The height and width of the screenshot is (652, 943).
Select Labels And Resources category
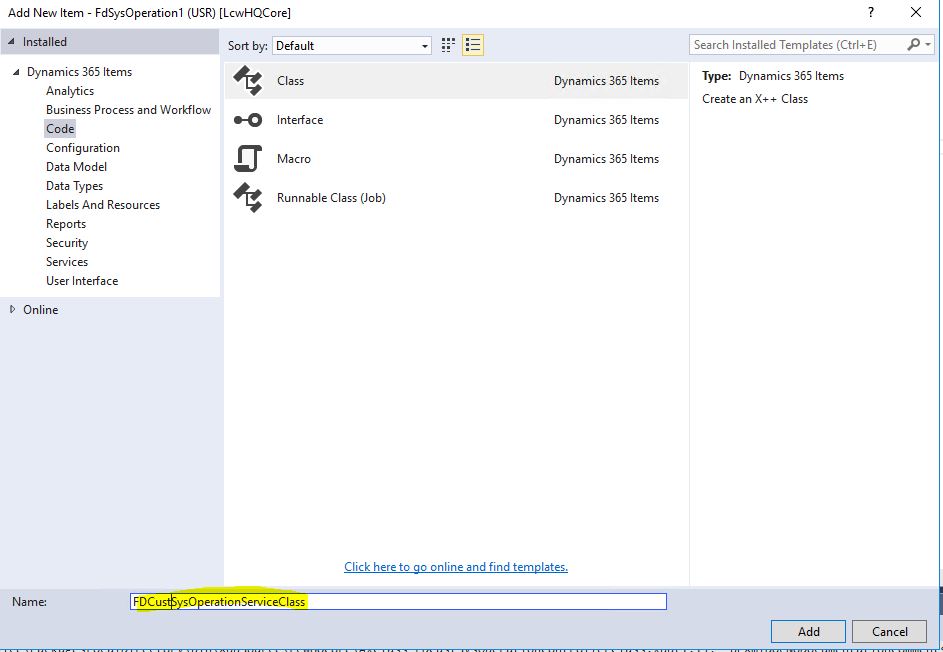pyautogui.click(x=103, y=205)
